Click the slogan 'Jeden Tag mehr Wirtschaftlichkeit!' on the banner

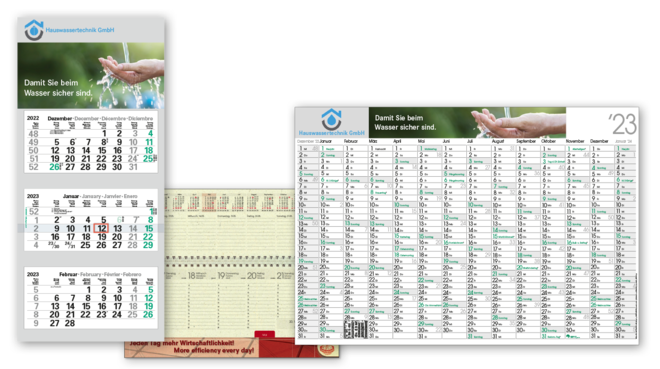pyautogui.click(x=182, y=343)
